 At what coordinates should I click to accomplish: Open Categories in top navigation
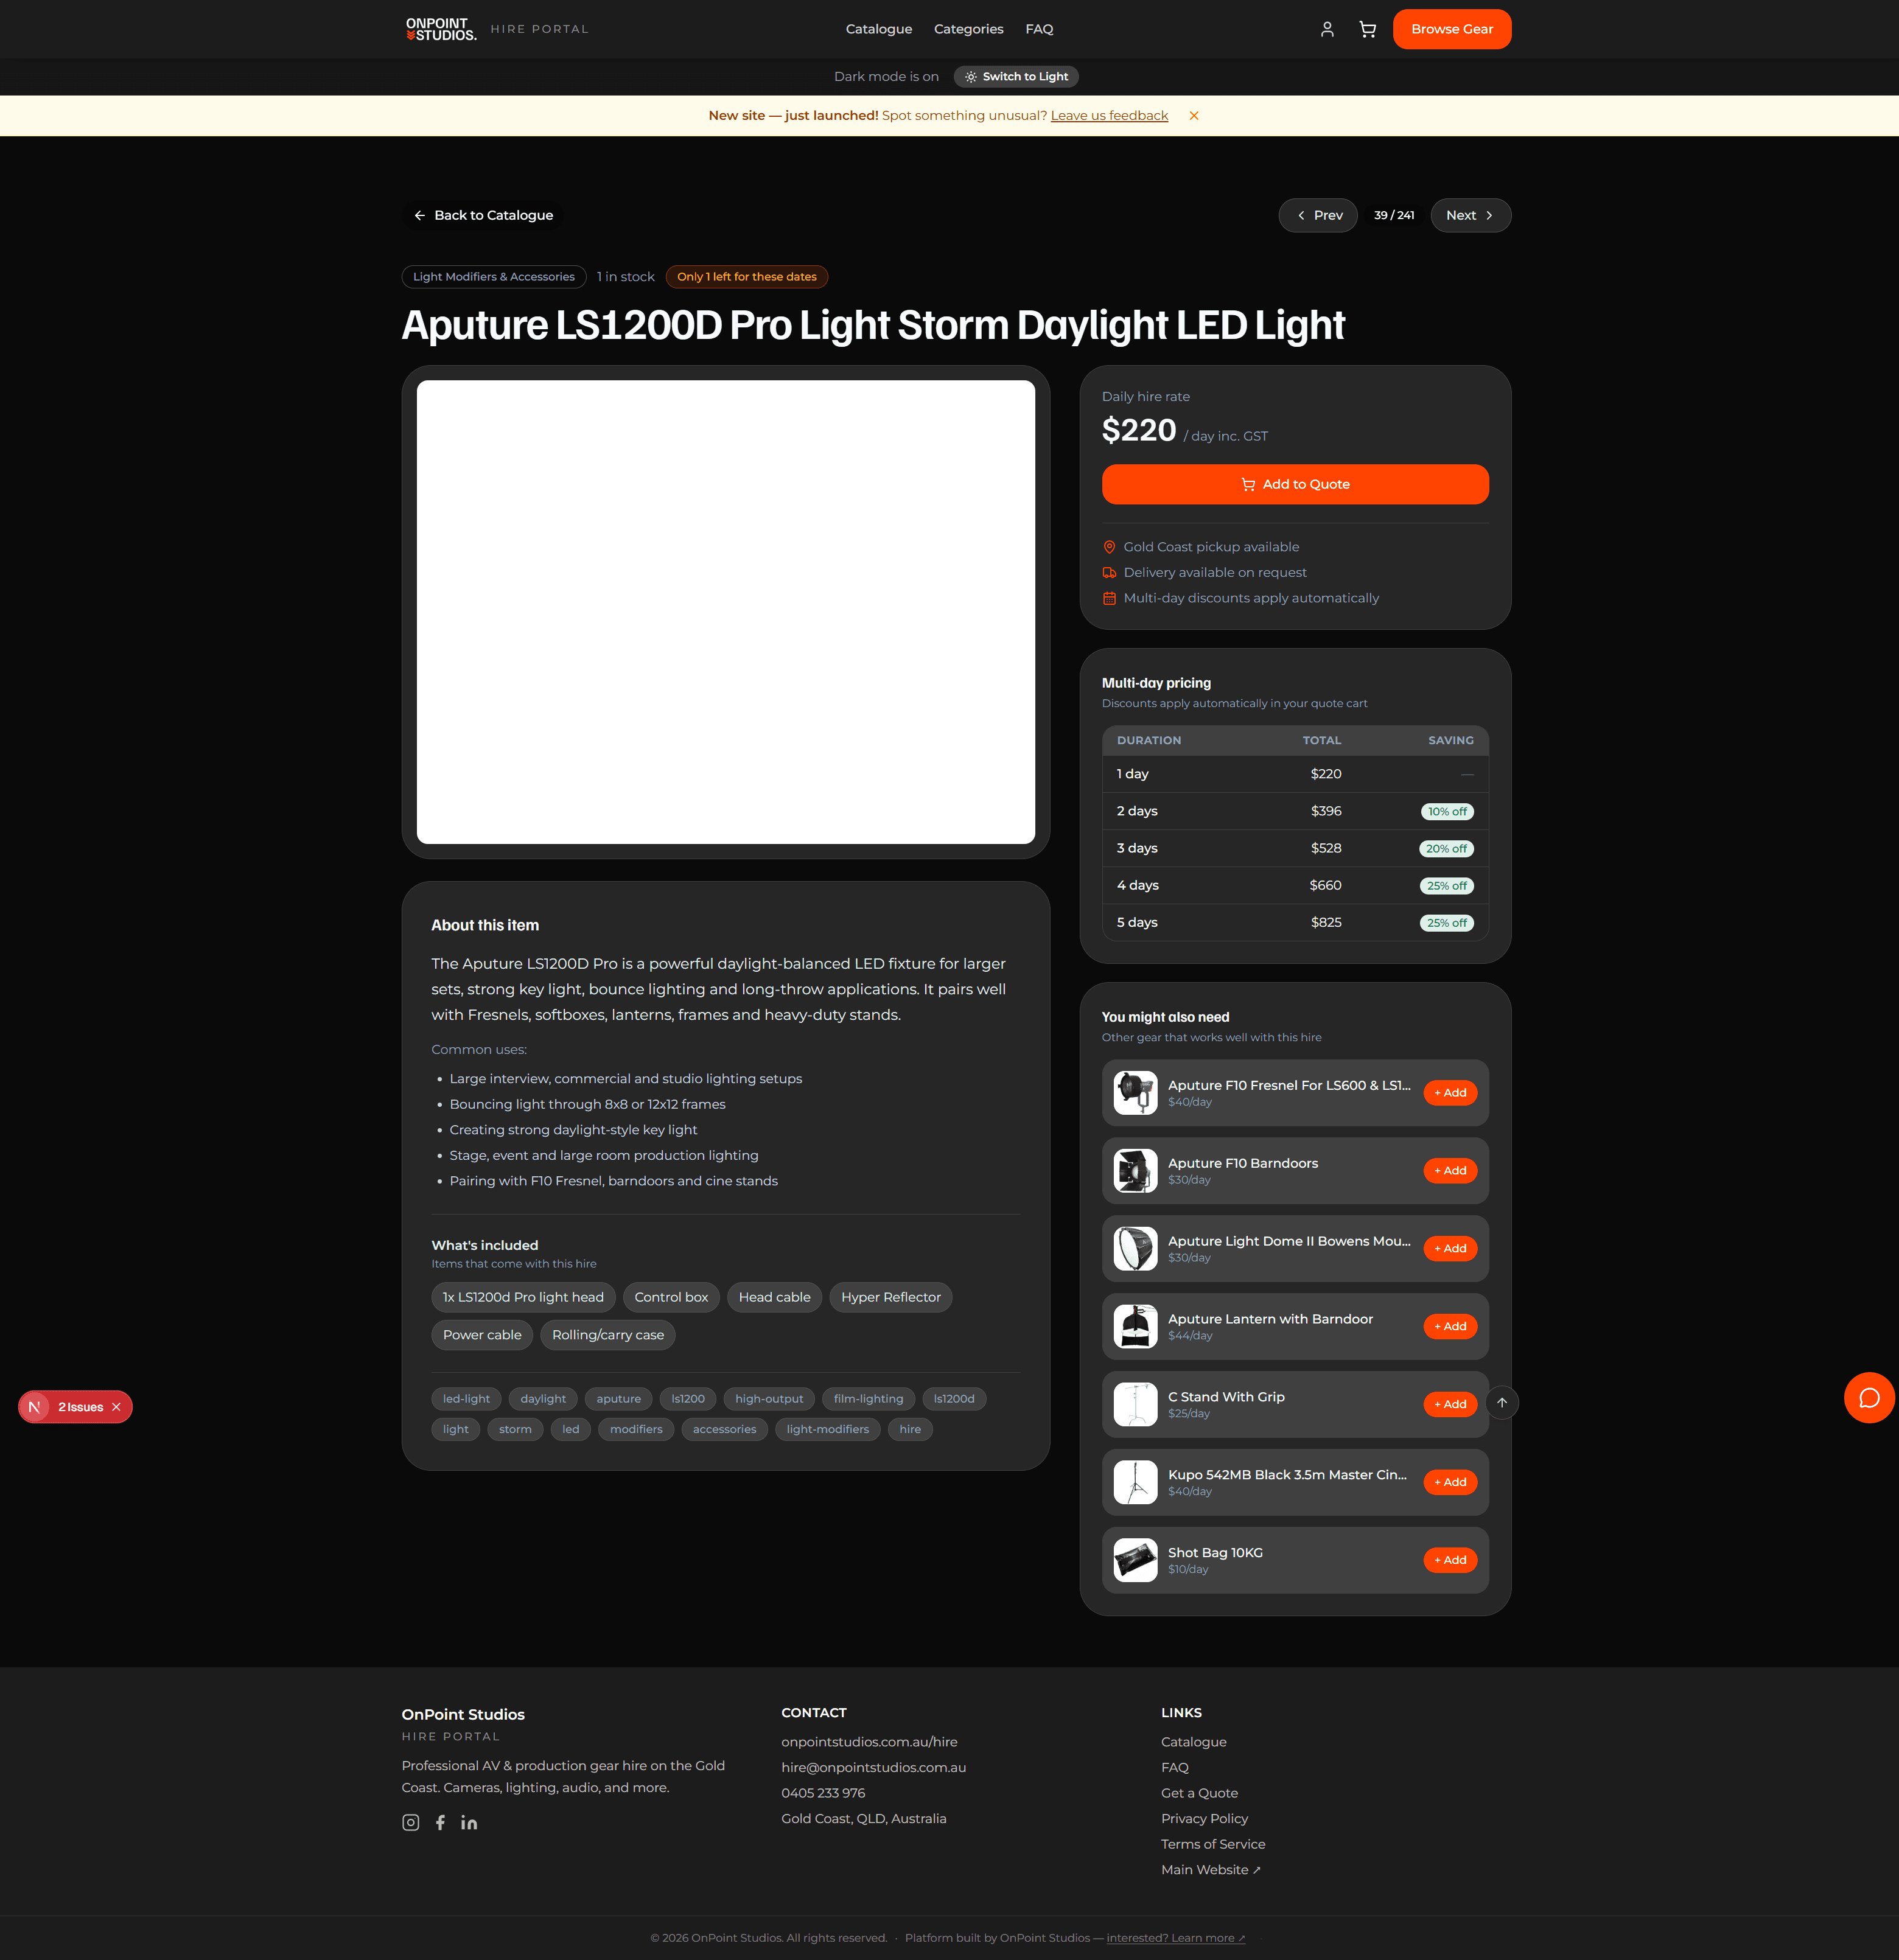[968, 29]
